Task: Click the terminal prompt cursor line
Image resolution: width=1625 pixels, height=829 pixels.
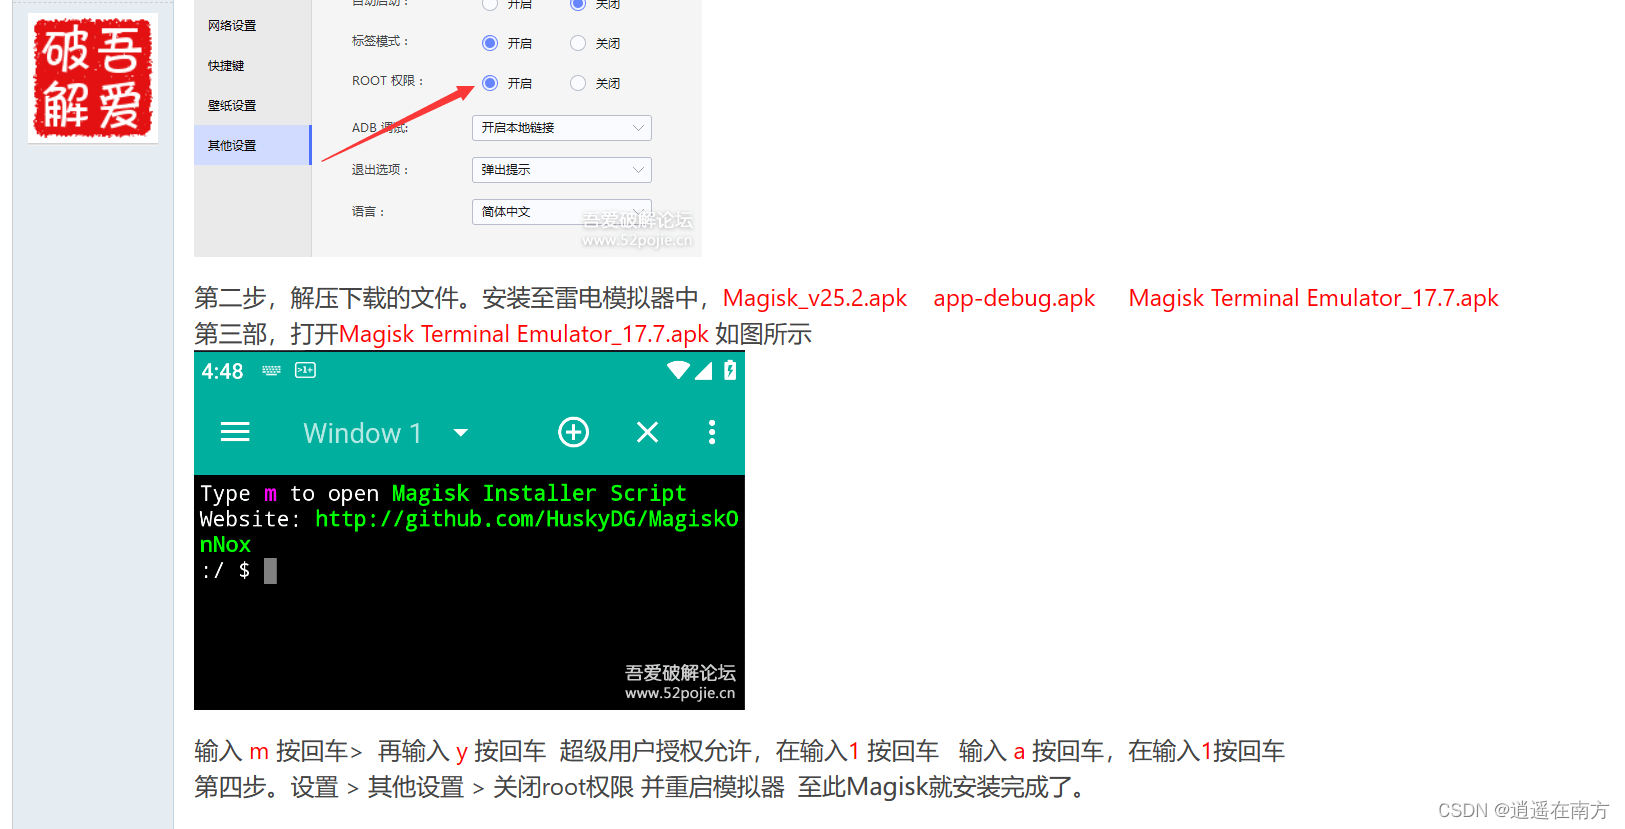Action: (239, 571)
